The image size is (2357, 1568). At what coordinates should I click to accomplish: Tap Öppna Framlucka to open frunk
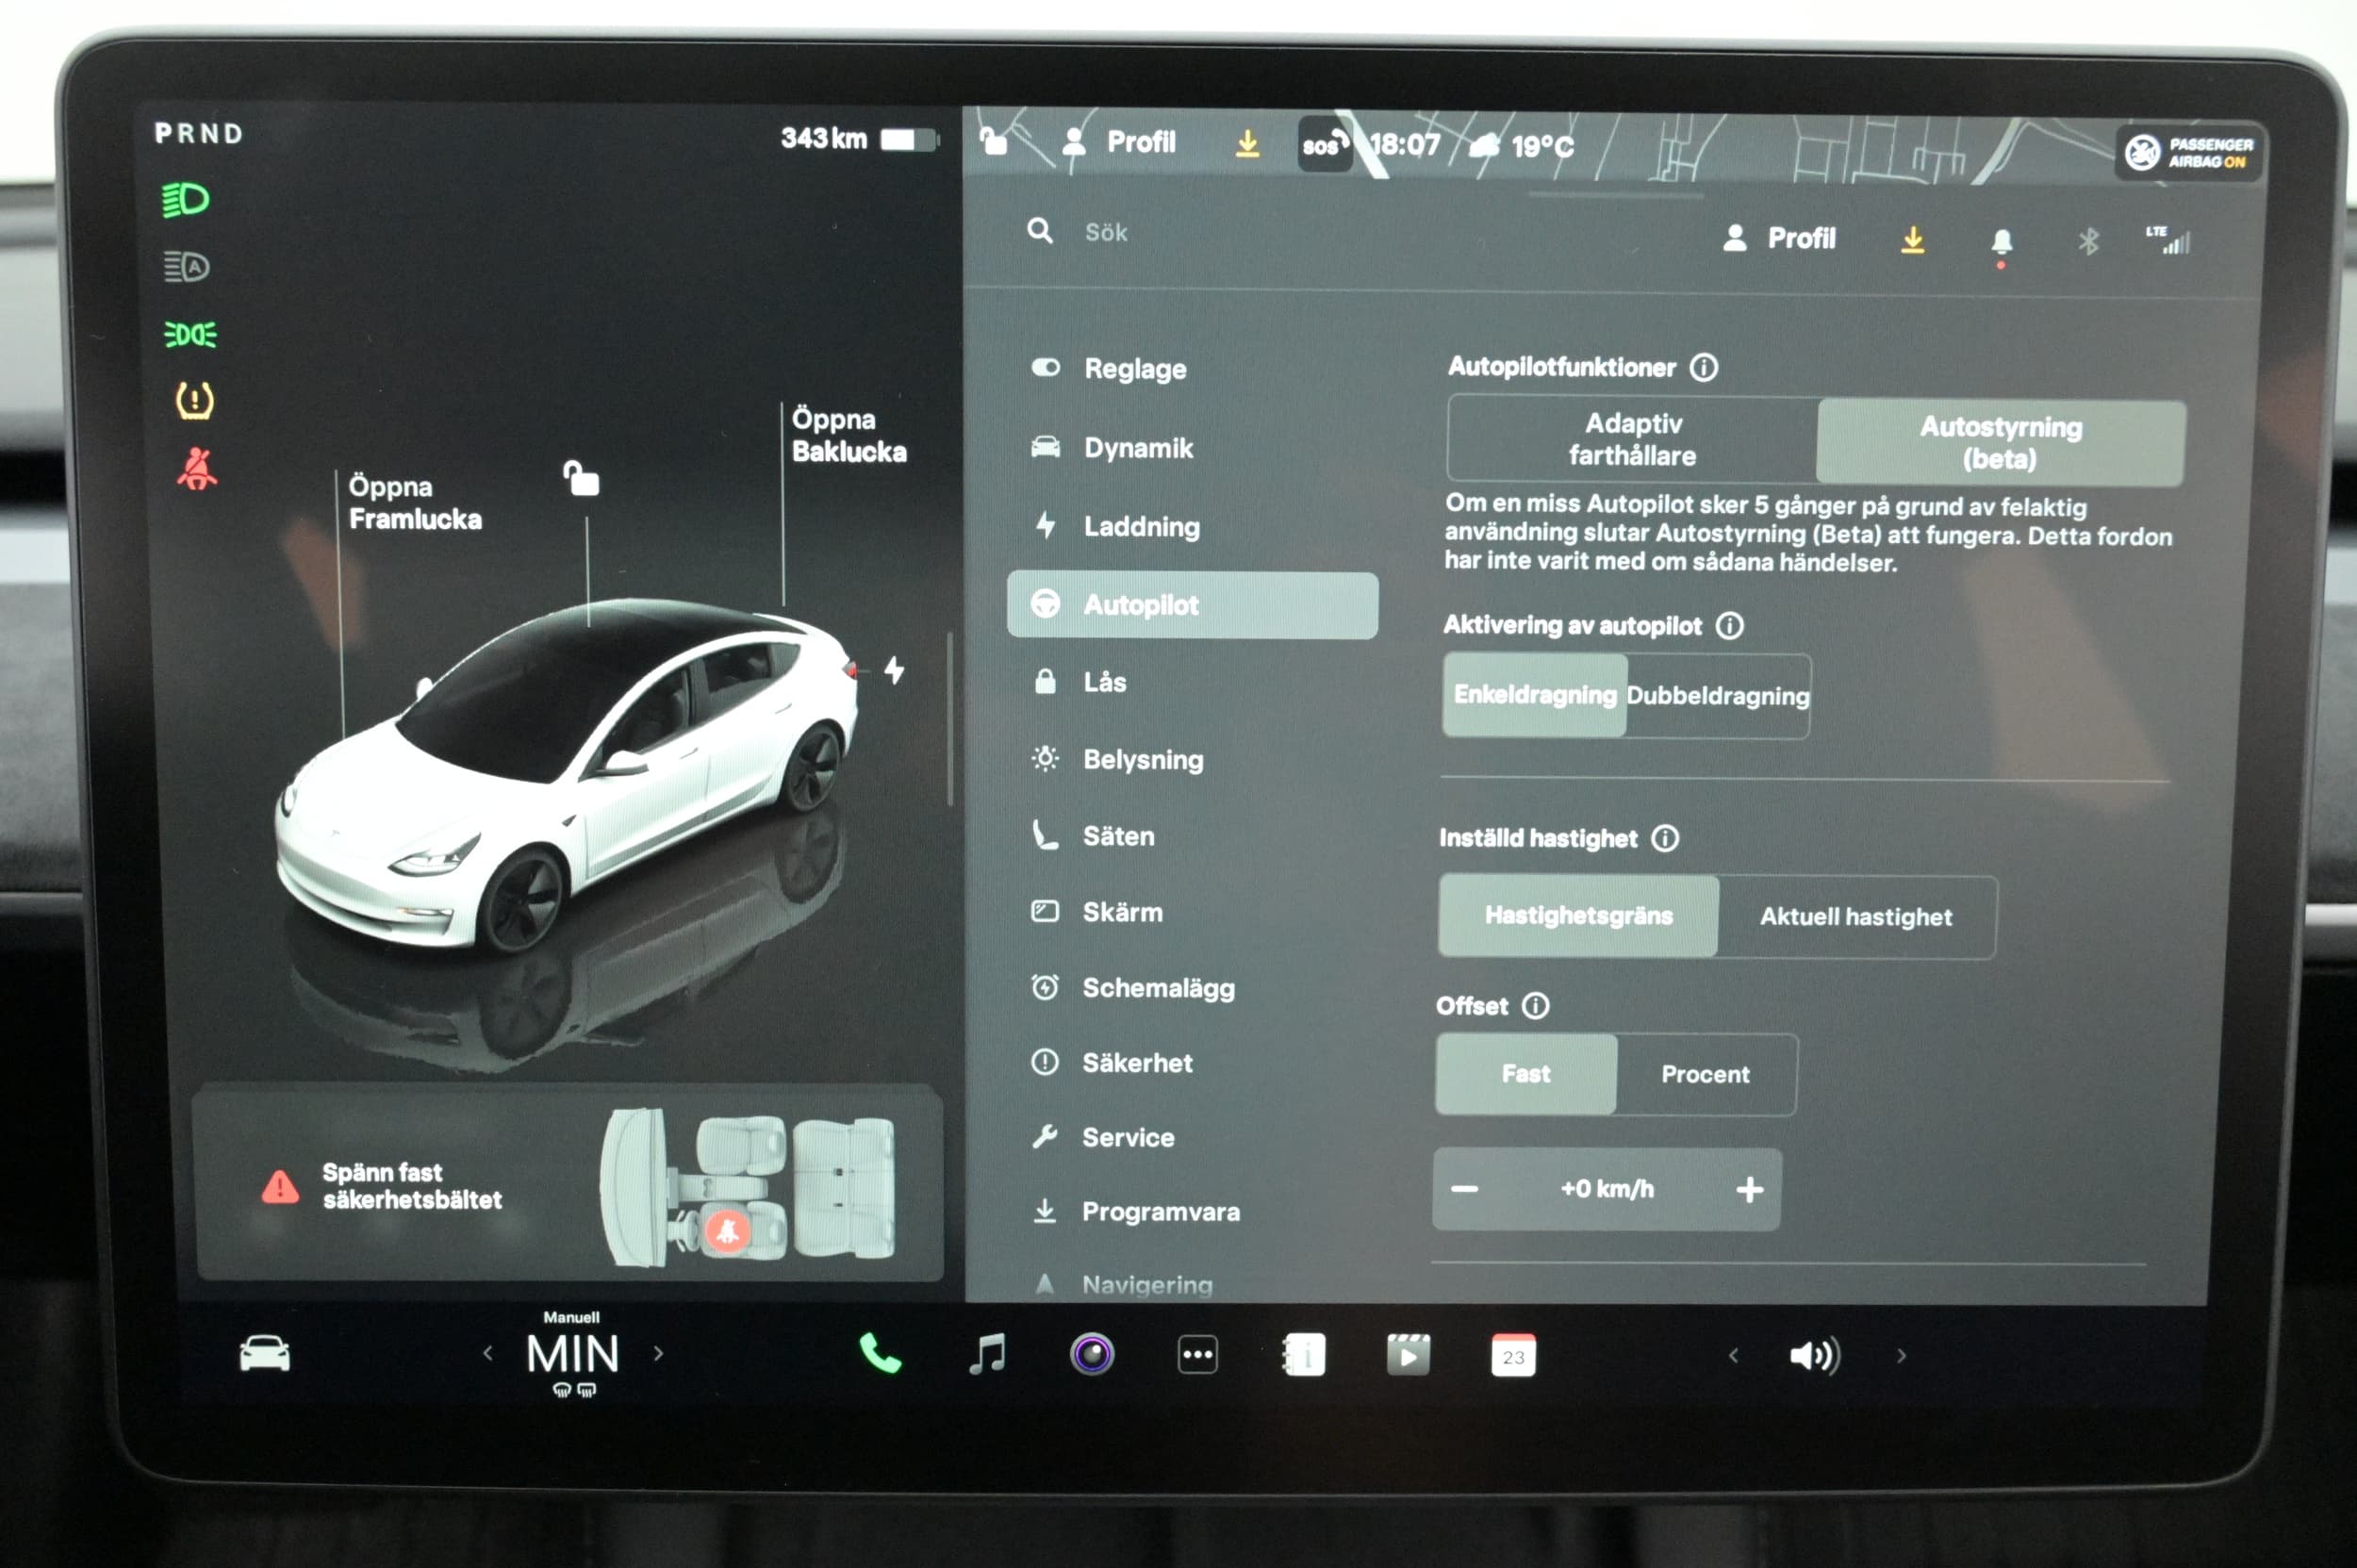click(x=414, y=503)
